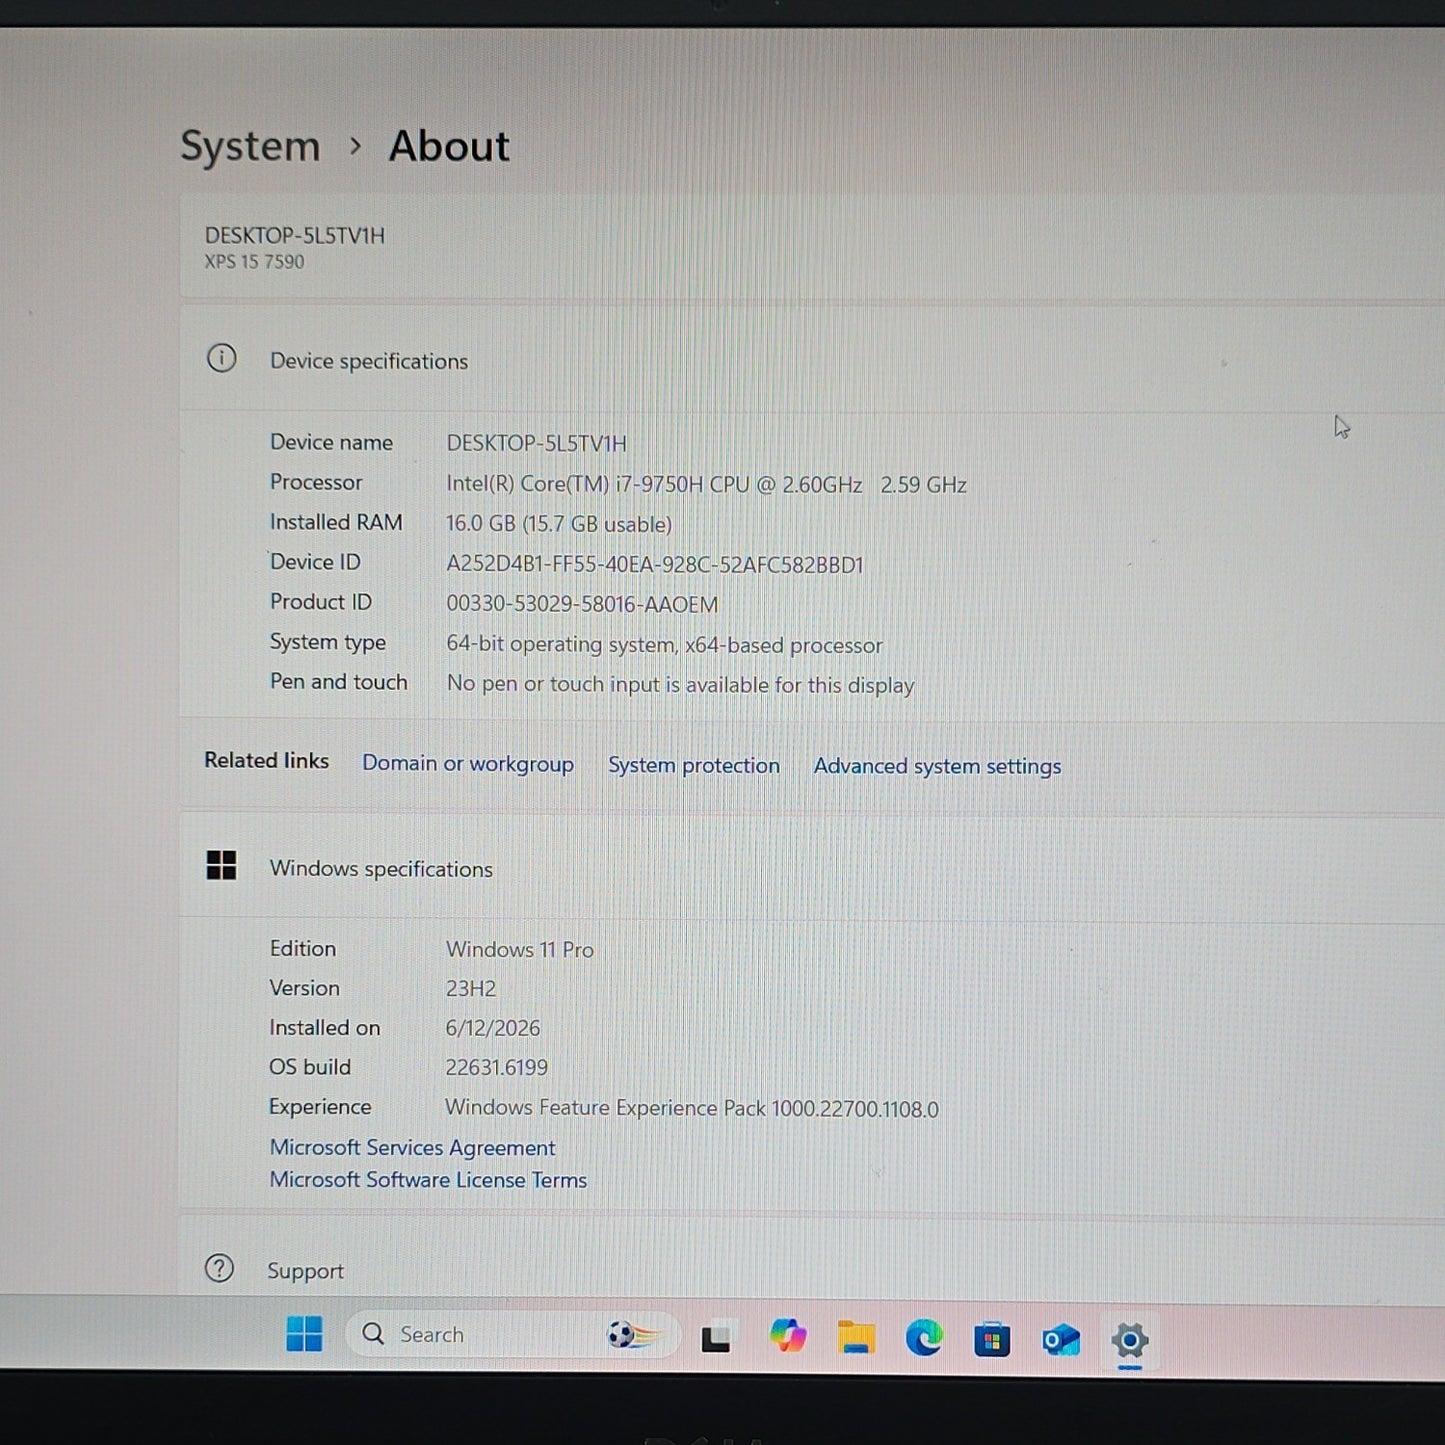This screenshot has width=1445, height=1445.
Task: Open System protection link
Action: (x=694, y=766)
